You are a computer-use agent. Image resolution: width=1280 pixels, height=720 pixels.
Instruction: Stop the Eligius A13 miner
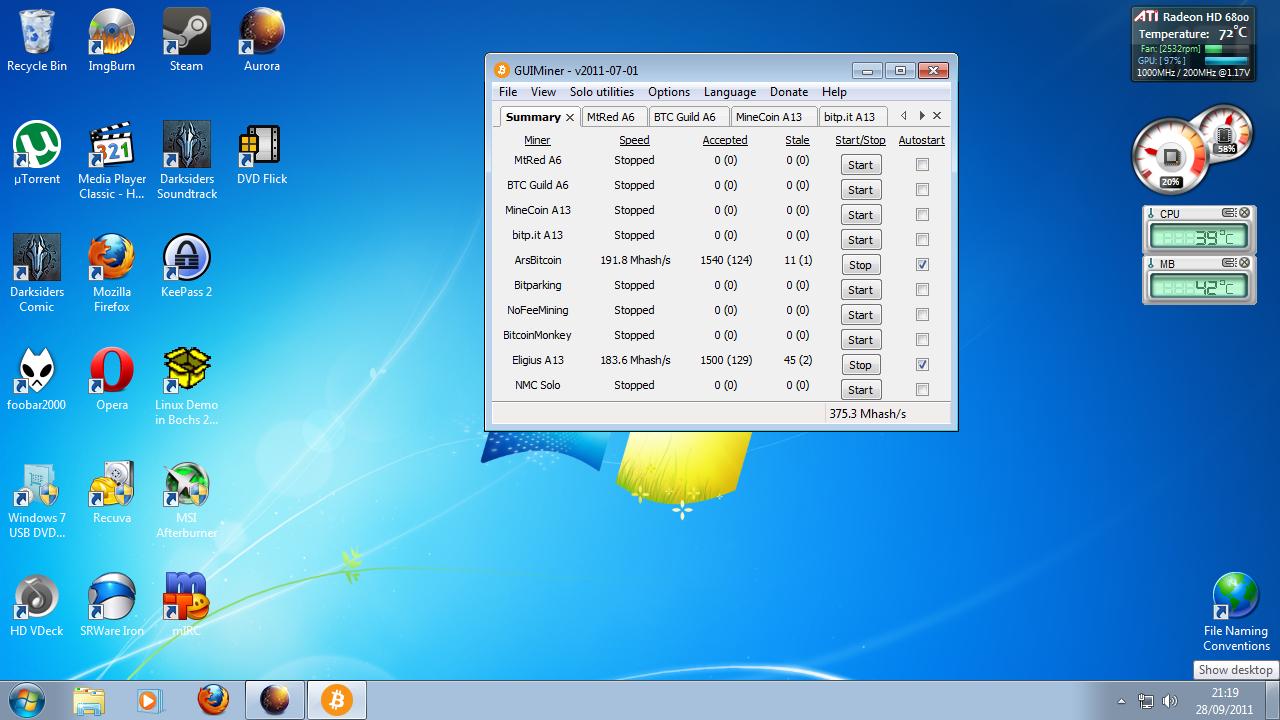pyautogui.click(x=860, y=365)
